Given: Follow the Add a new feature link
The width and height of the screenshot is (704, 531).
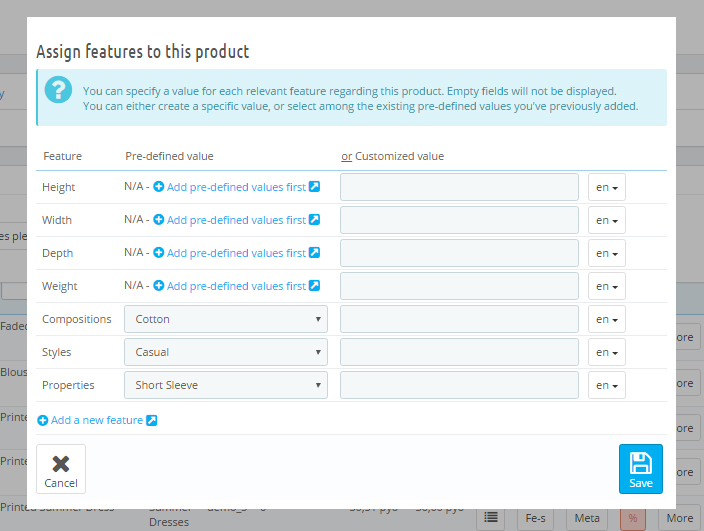Looking at the screenshot, I should (96, 420).
